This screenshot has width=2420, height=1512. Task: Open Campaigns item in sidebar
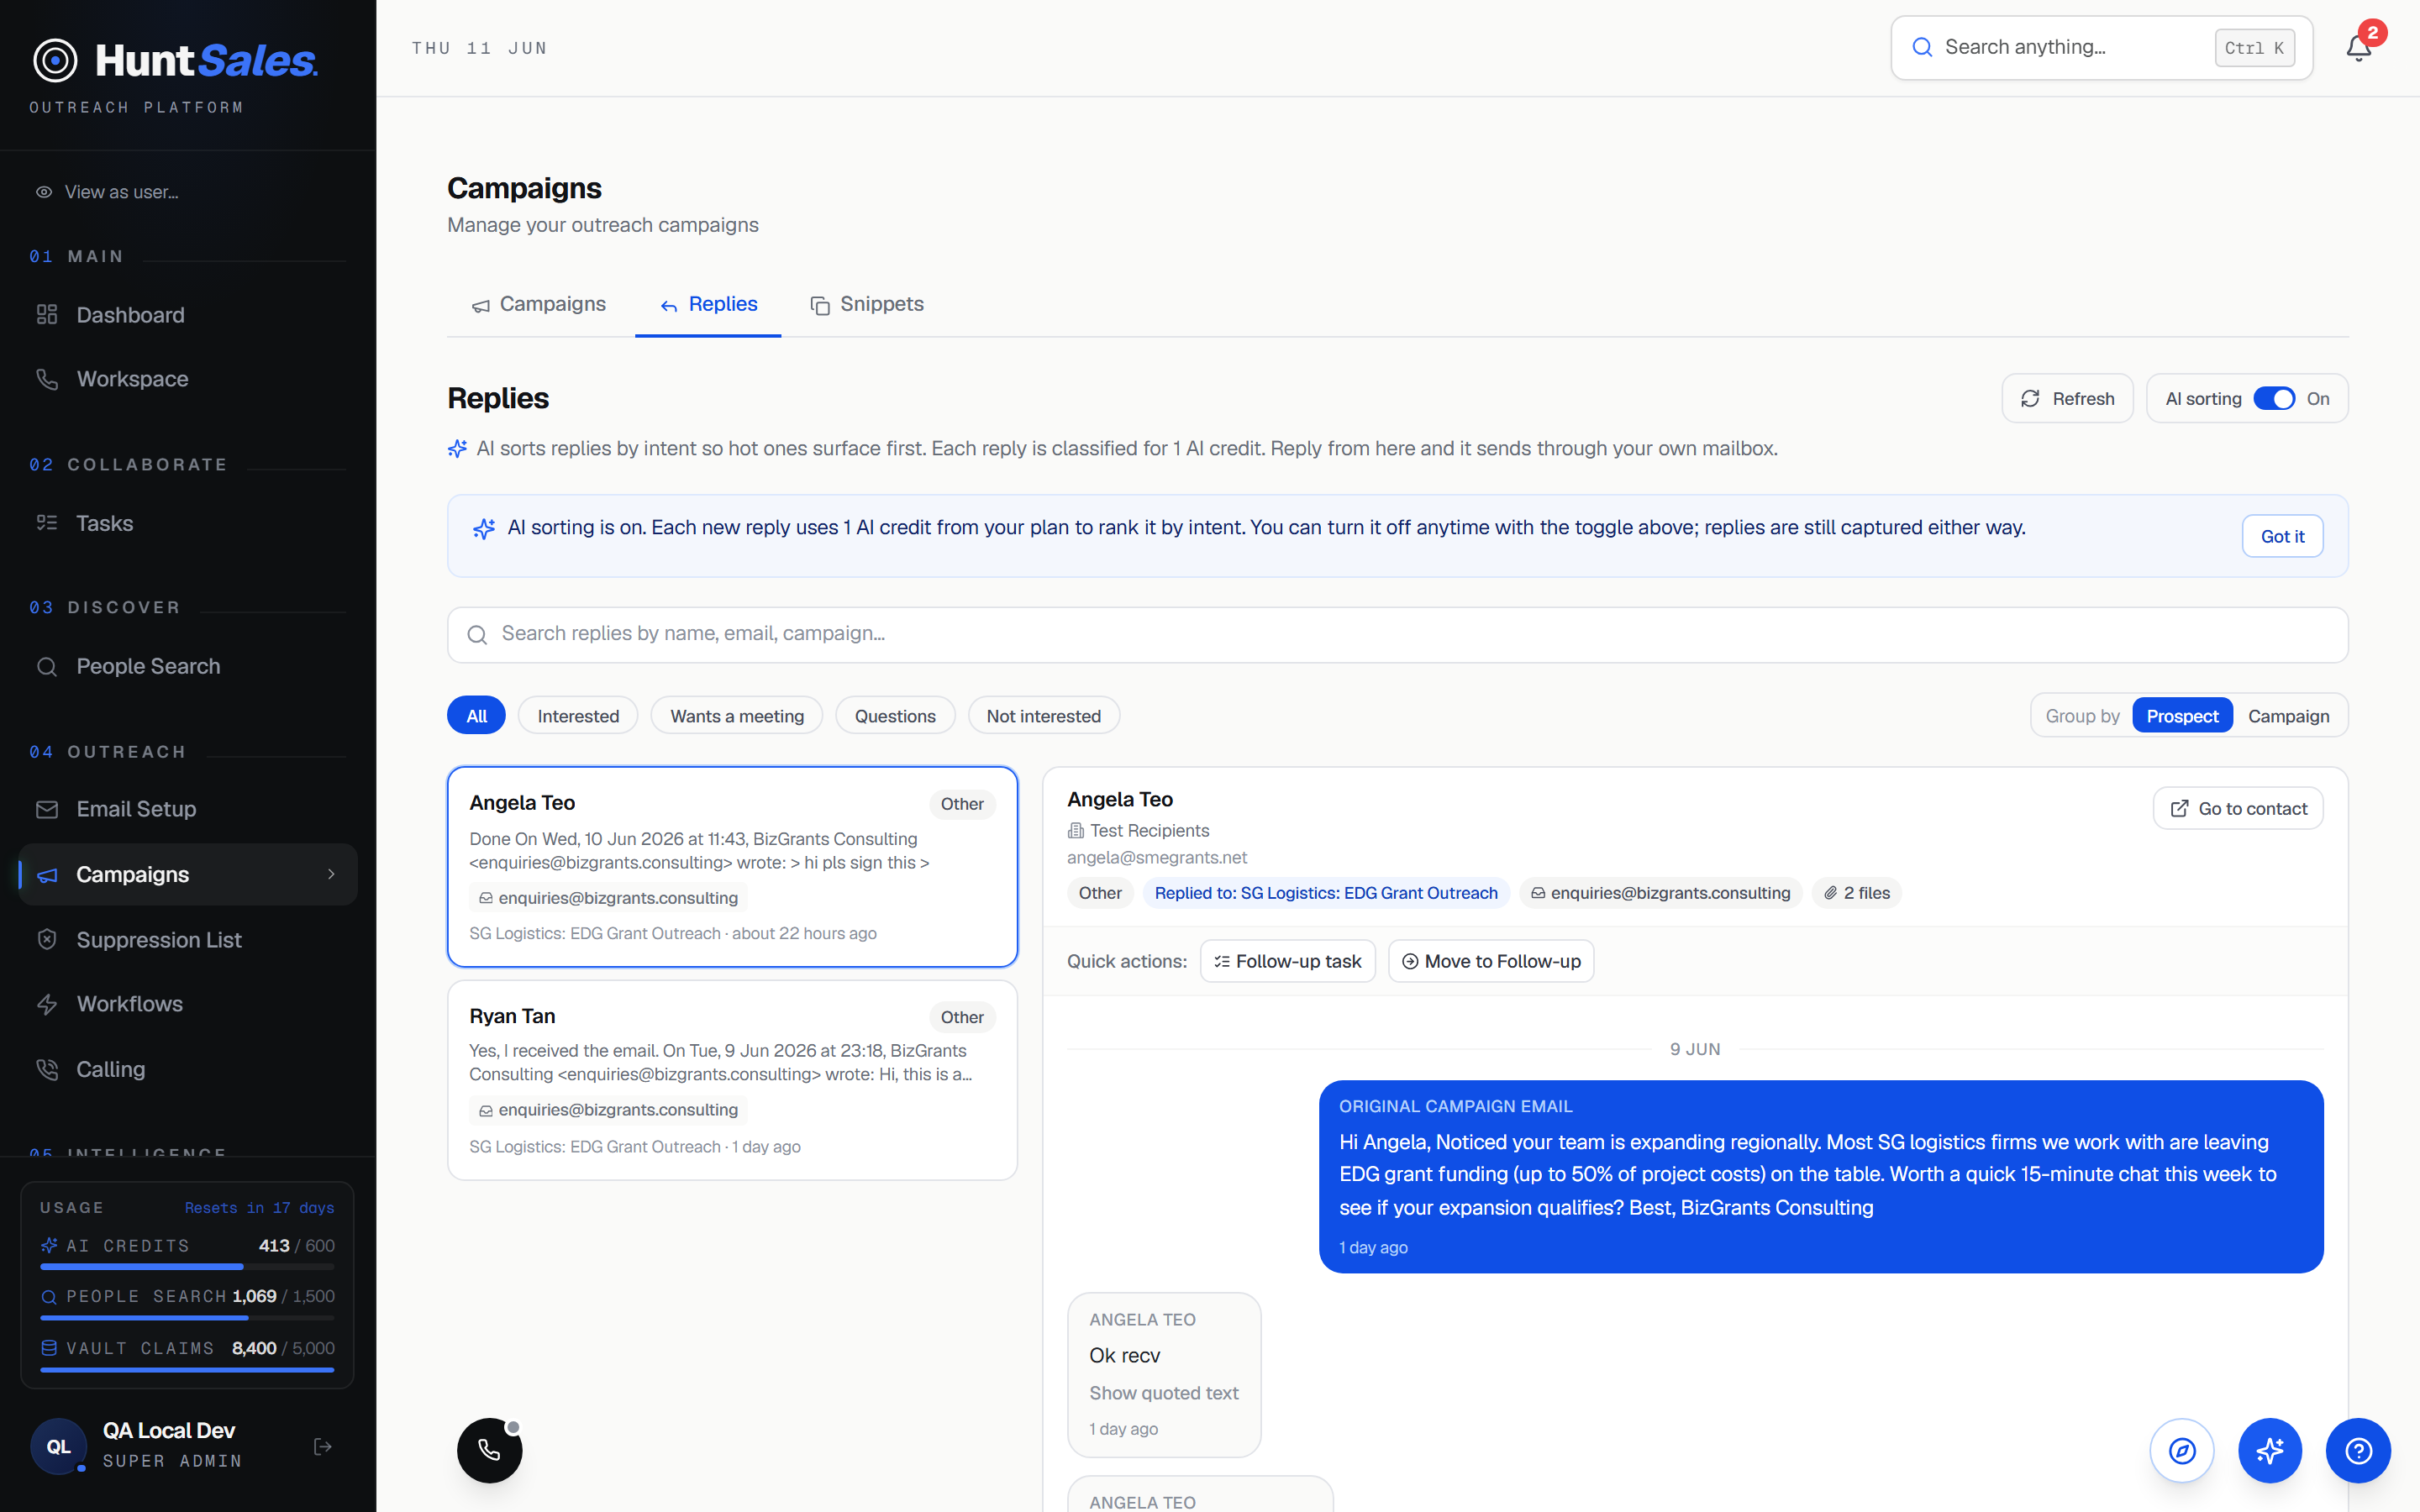[188, 874]
